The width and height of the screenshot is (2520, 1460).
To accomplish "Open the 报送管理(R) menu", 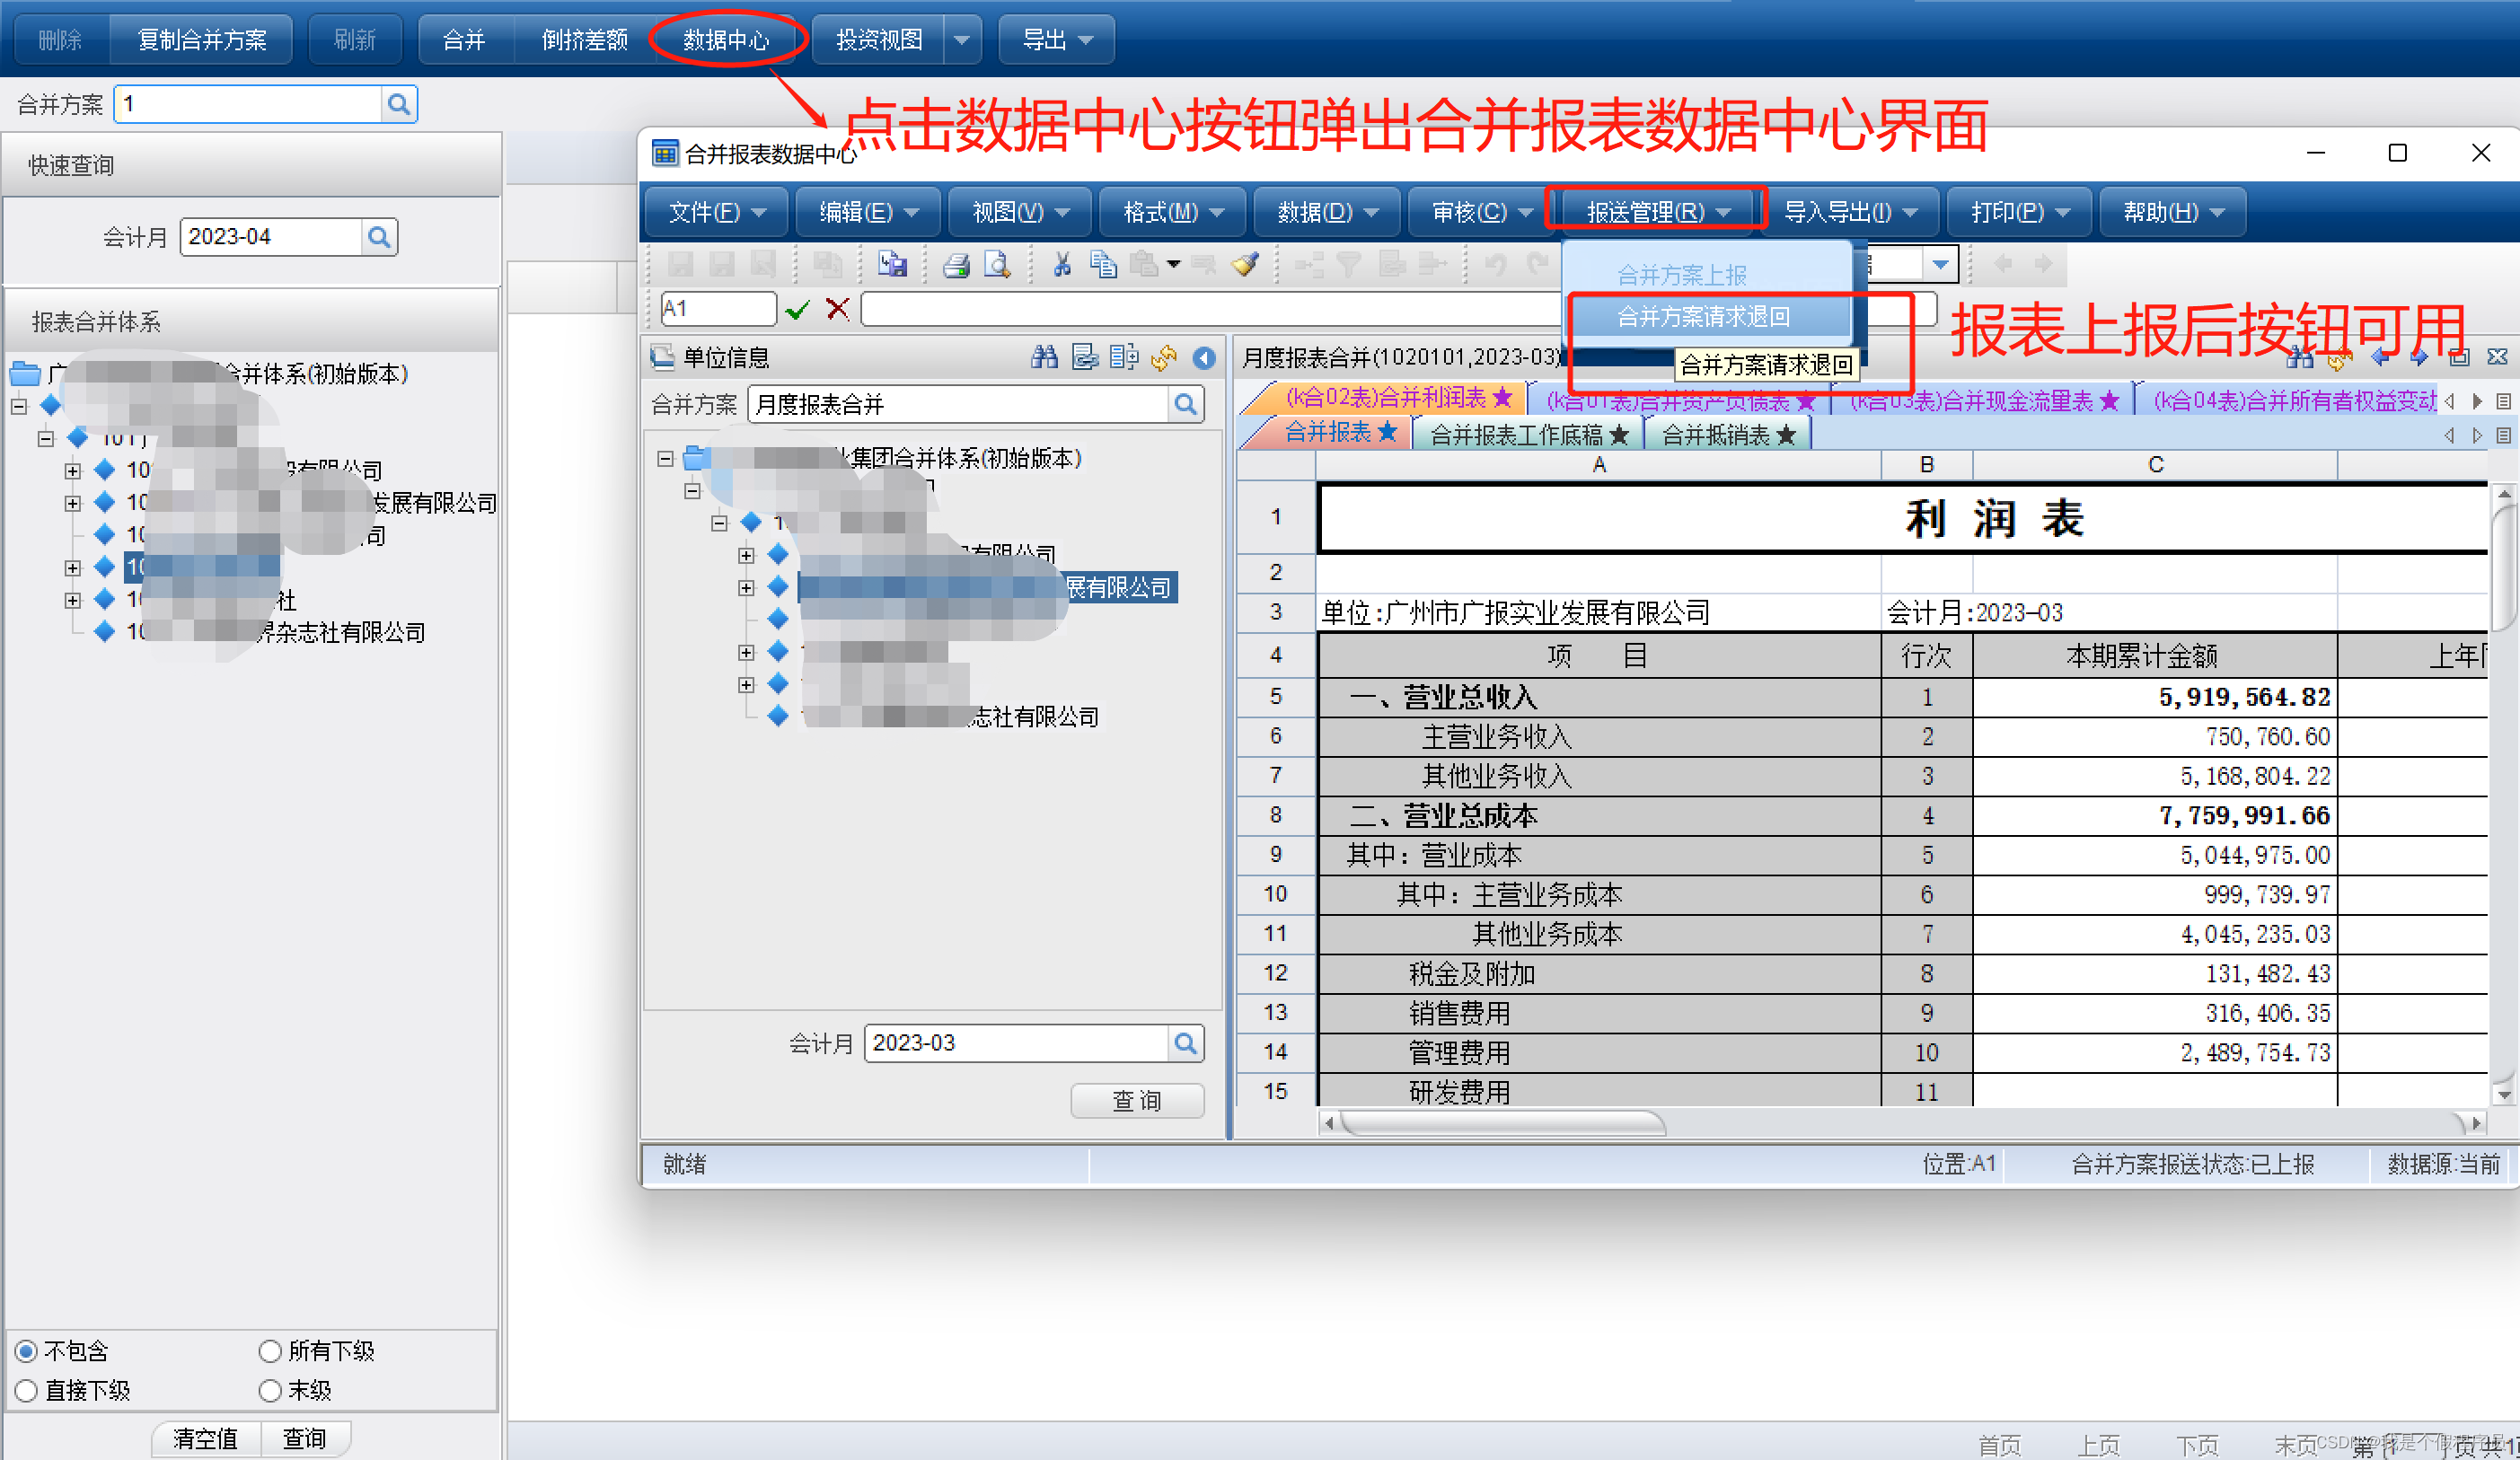I will click(x=1657, y=212).
